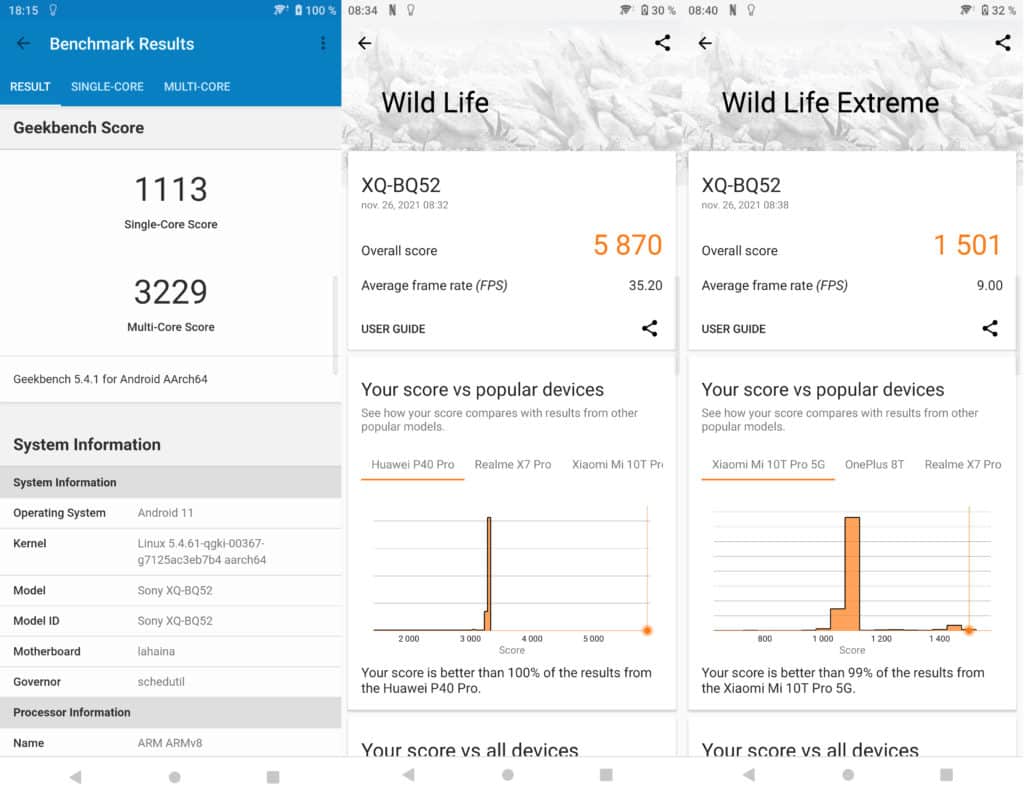Tap the Wild Life overall score 5 870
Image resolution: width=1024 pixels, height=796 pixels.
[628, 246]
